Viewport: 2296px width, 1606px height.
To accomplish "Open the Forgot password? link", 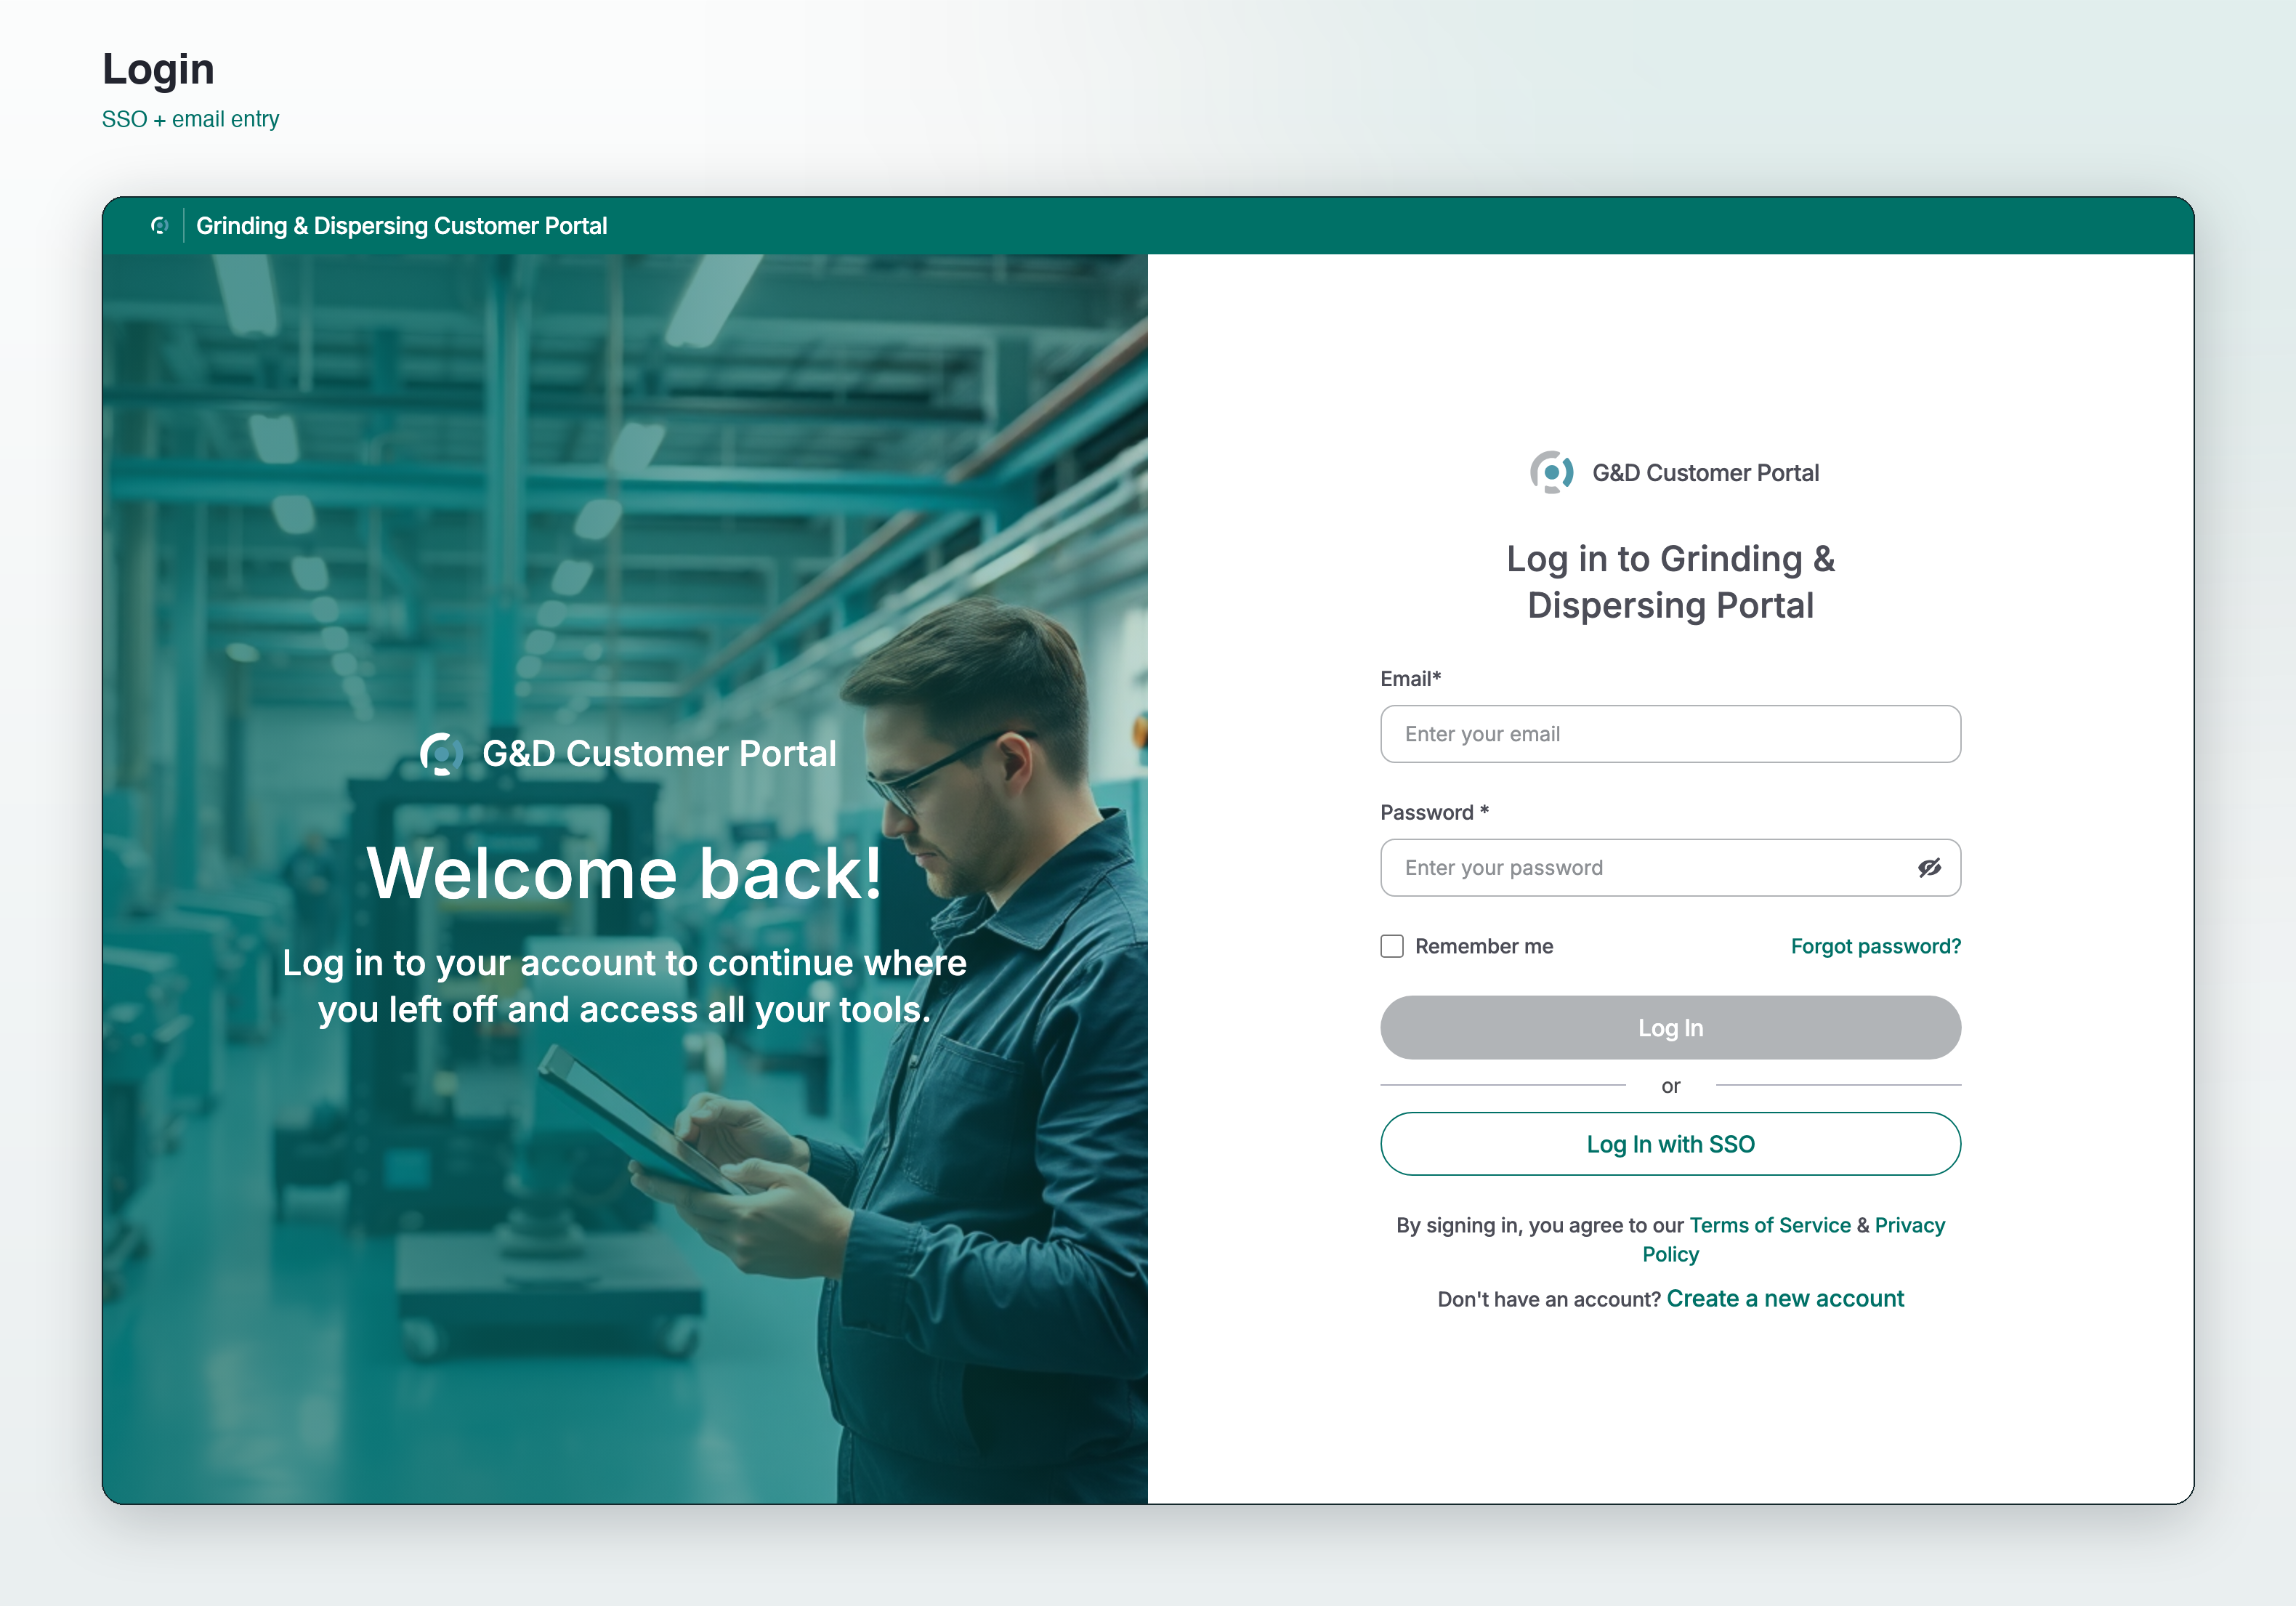I will coord(1875,946).
